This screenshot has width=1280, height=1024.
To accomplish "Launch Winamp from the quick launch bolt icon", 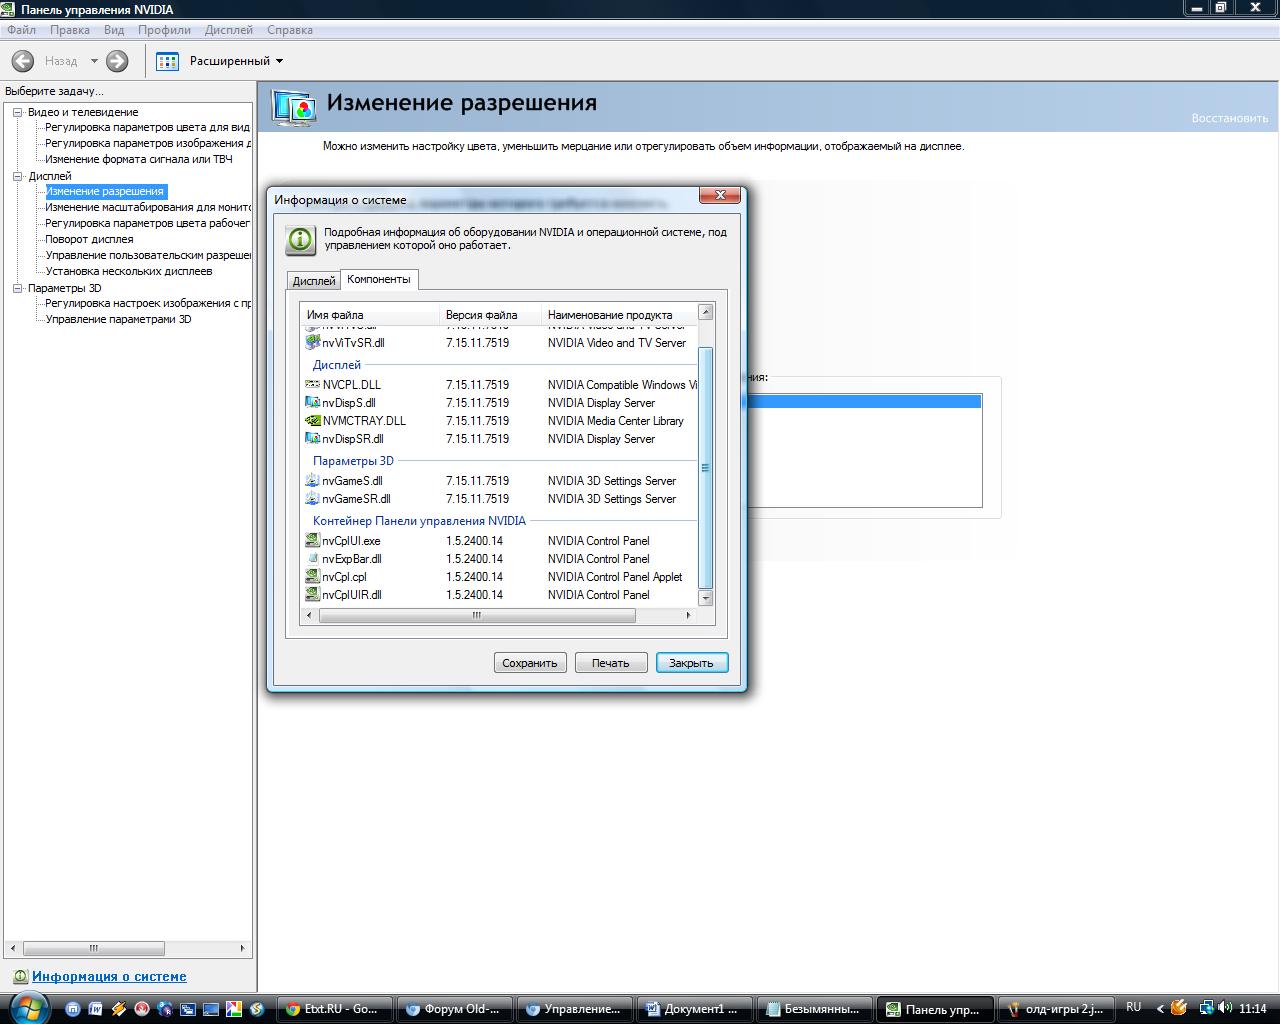I will coord(118,1009).
